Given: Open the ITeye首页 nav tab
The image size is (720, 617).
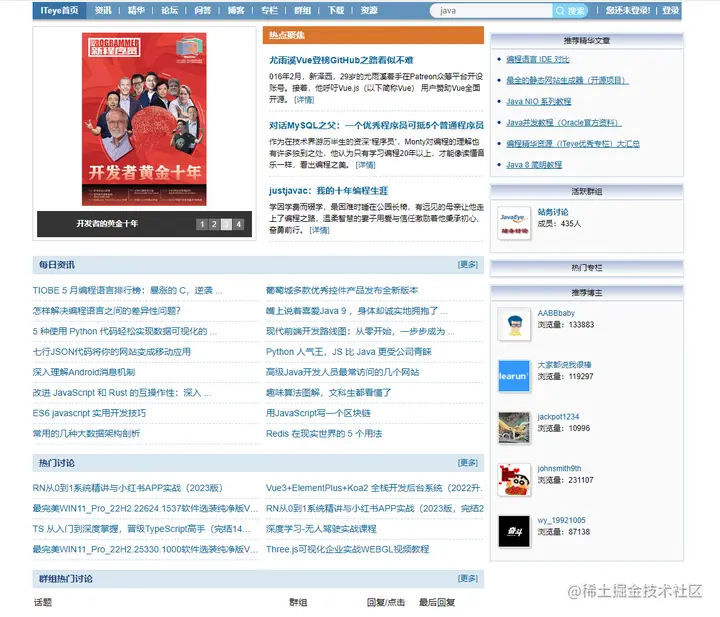Looking at the screenshot, I should click(x=59, y=10).
